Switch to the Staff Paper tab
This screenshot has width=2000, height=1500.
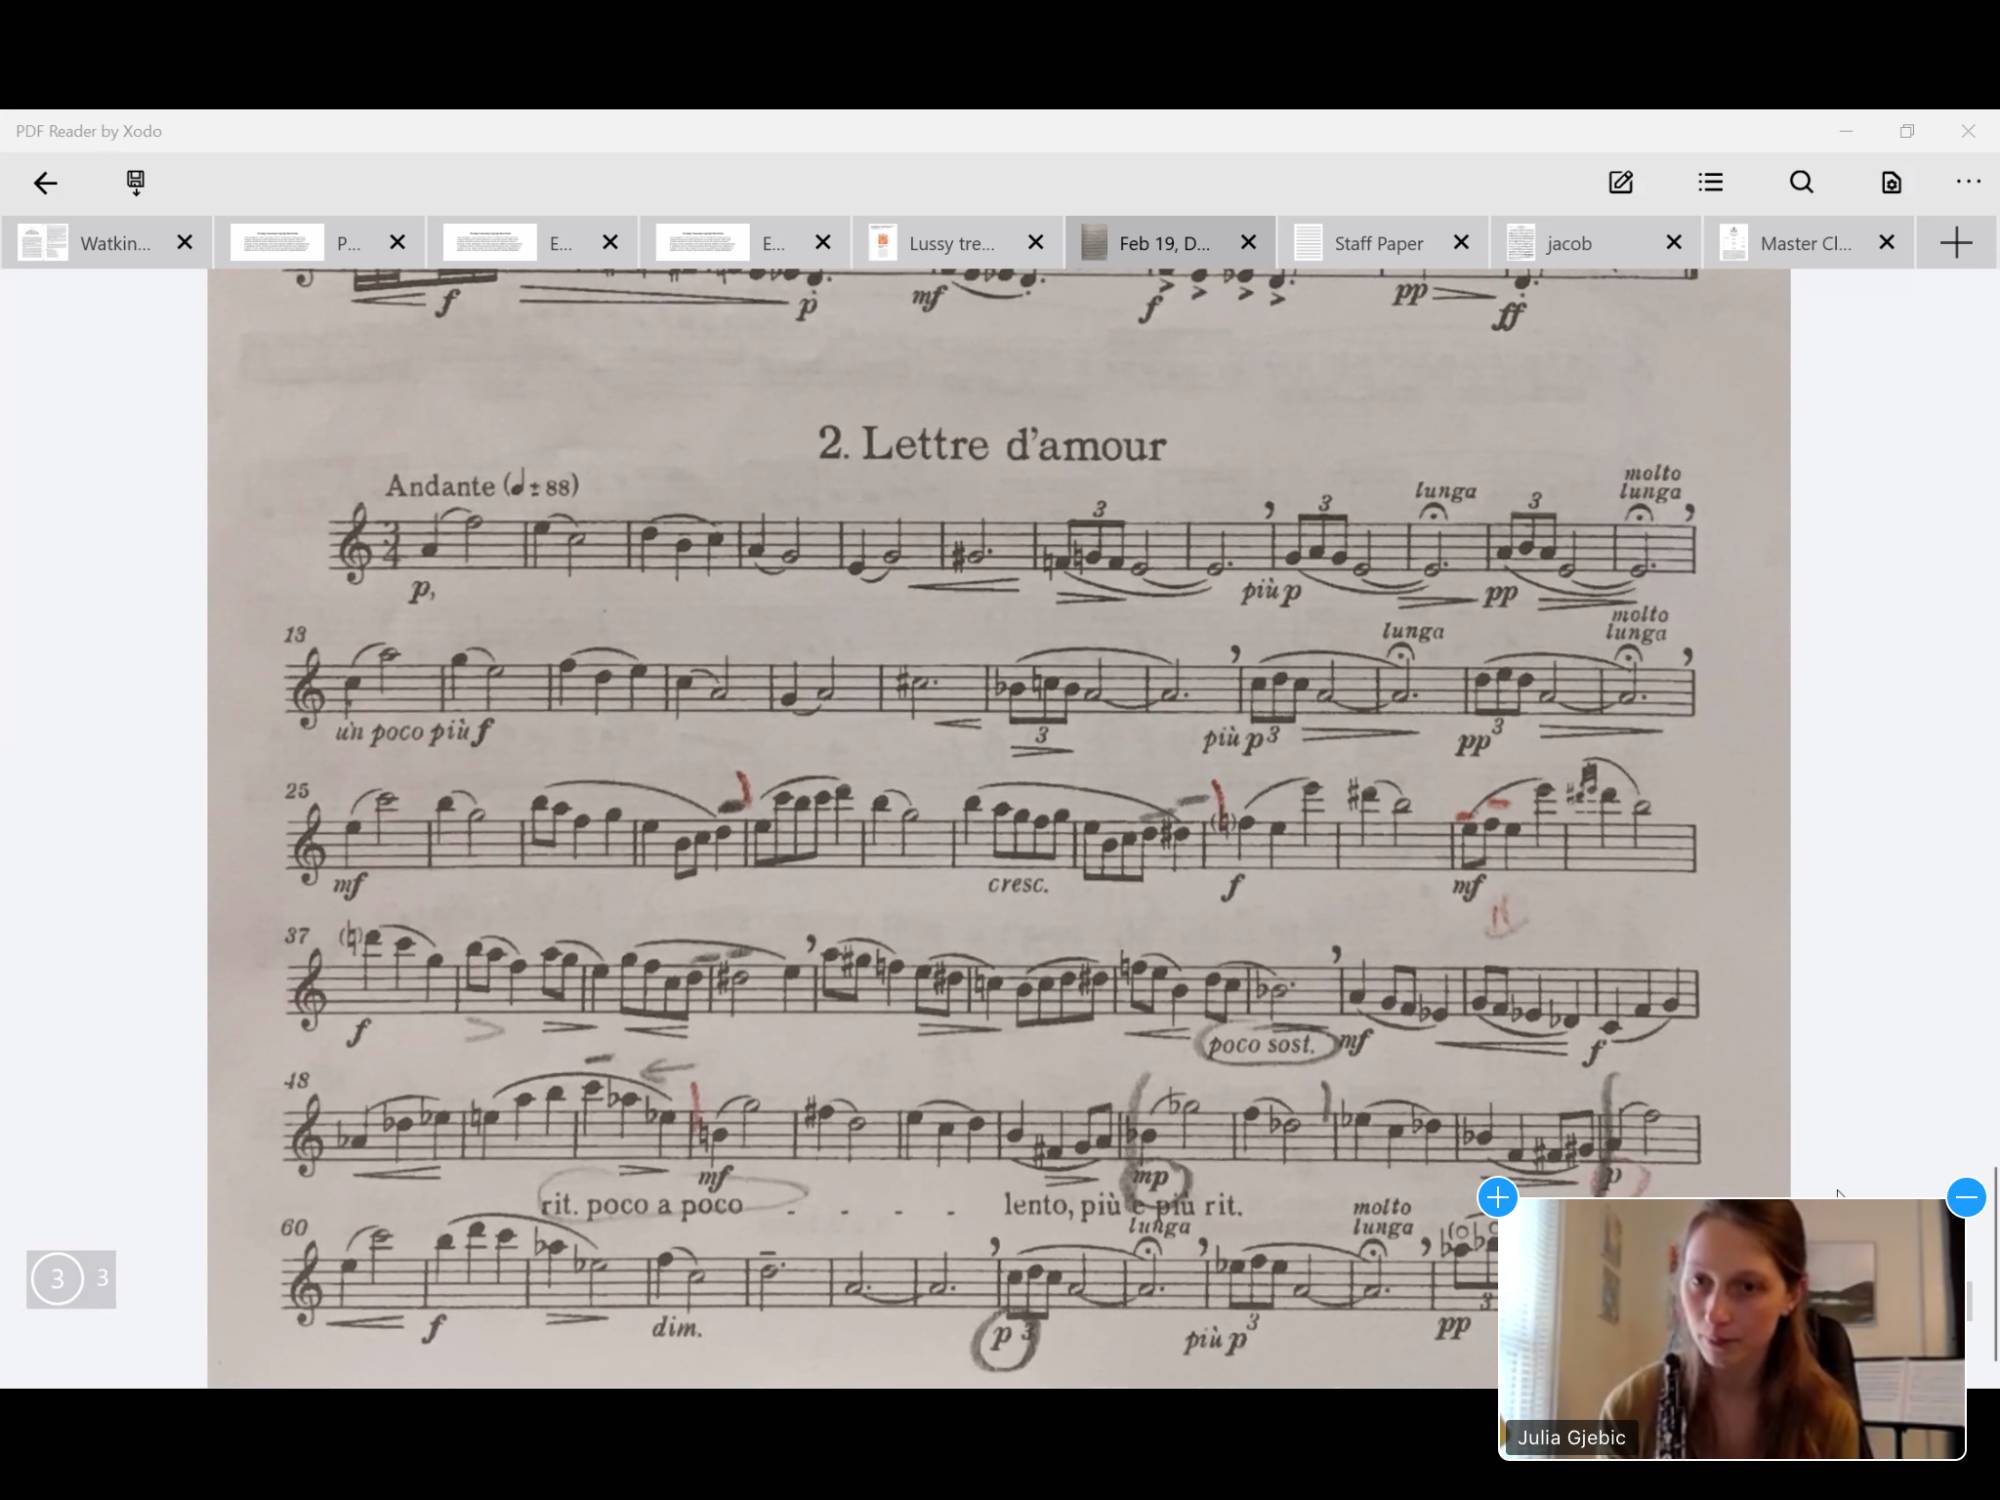[x=1378, y=242]
